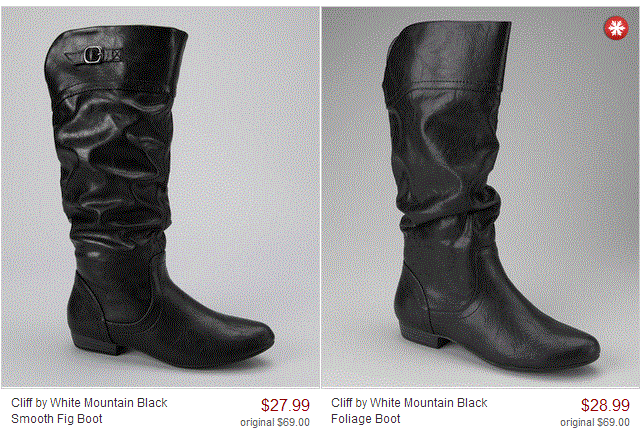This screenshot has height=443, width=642.
Task: Click the red snowflake badge icon
Action: pyautogui.click(x=616, y=28)
